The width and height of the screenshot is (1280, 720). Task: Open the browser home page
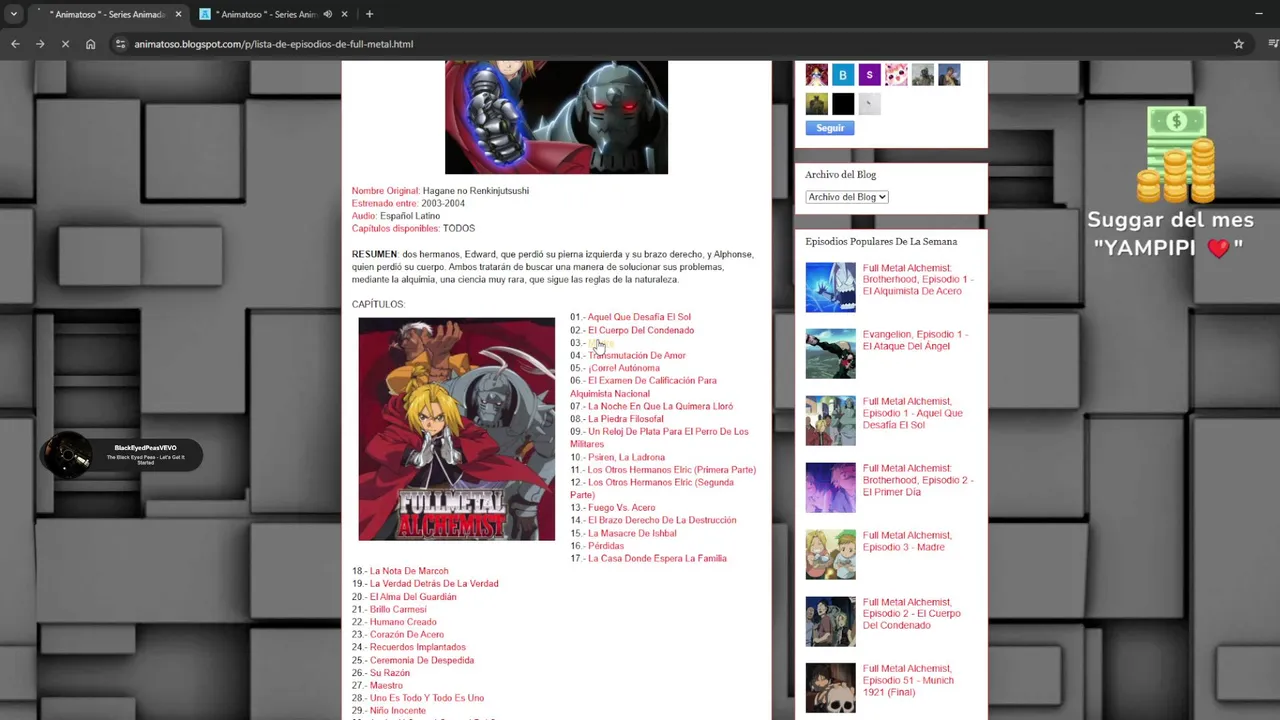(x=90, y=44)
